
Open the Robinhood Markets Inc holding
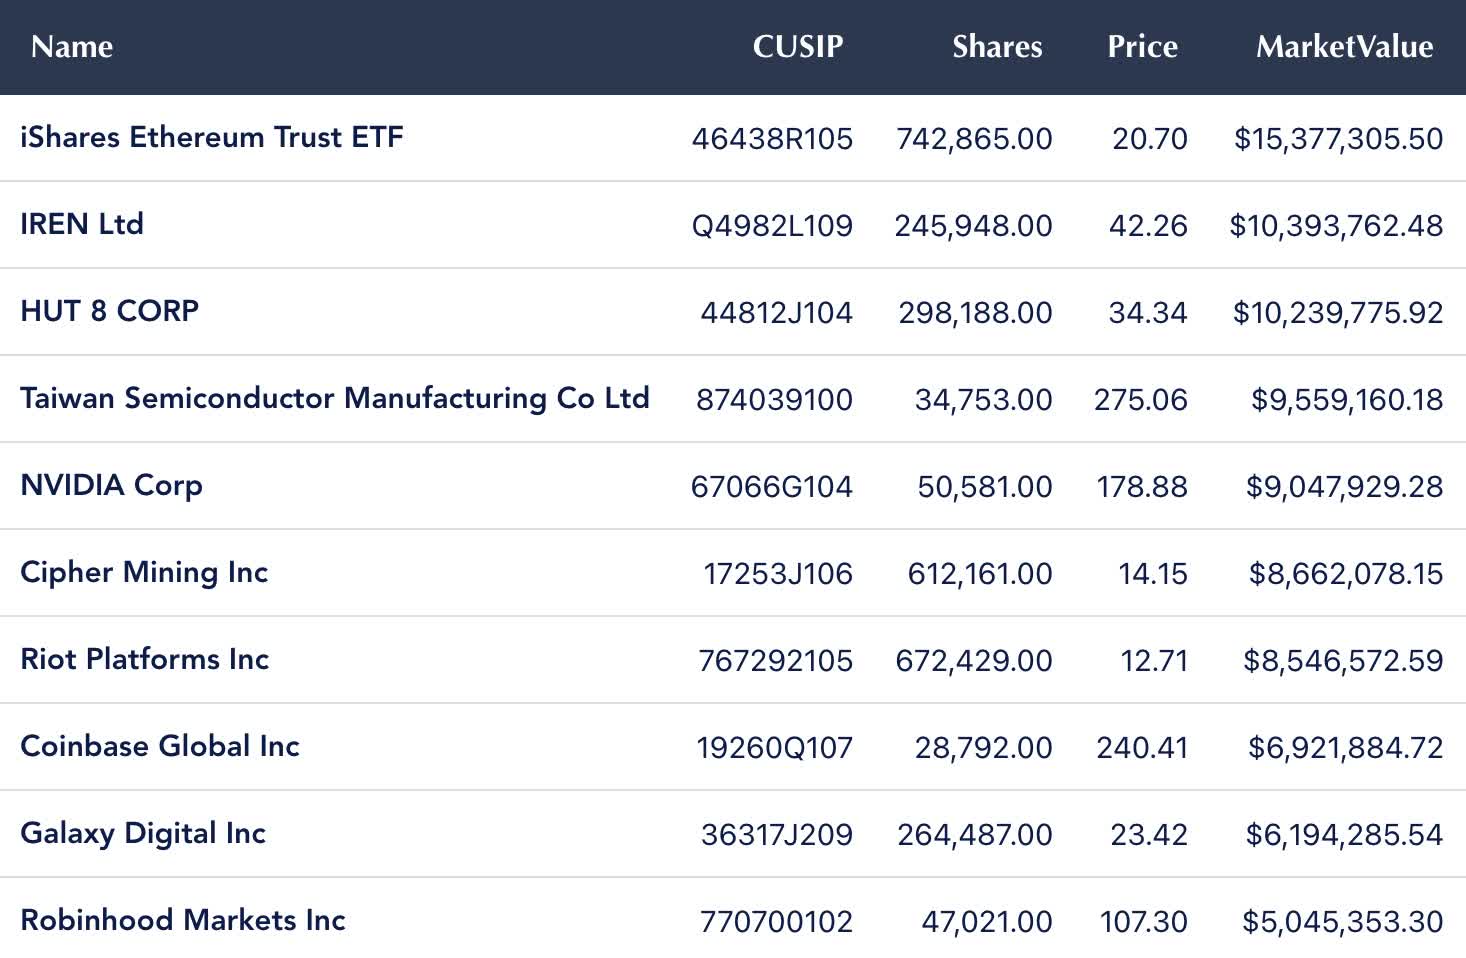[183, 920]
